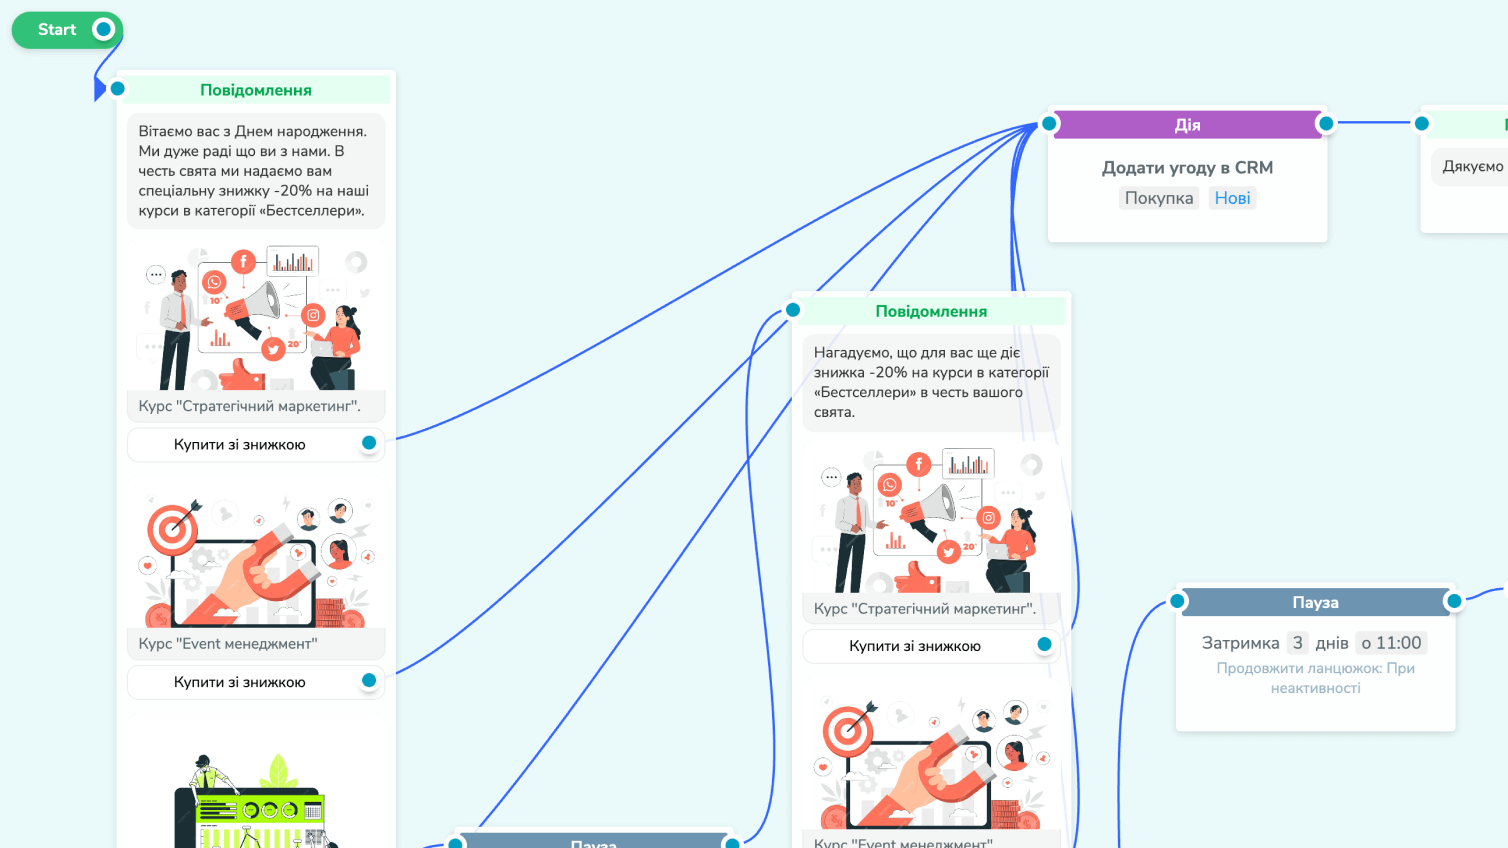Click connector dot of Купити зі знижкою in reminder message

coord(1045,645)
